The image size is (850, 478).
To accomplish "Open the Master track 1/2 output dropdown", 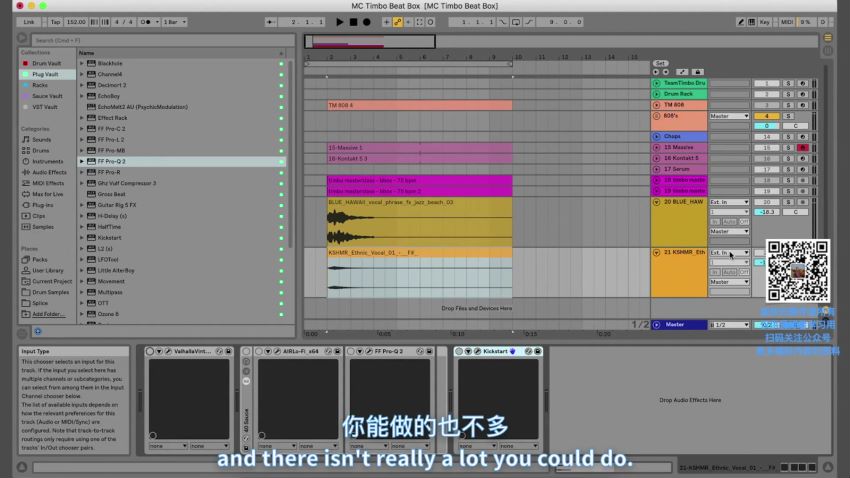I will point(730,325).
